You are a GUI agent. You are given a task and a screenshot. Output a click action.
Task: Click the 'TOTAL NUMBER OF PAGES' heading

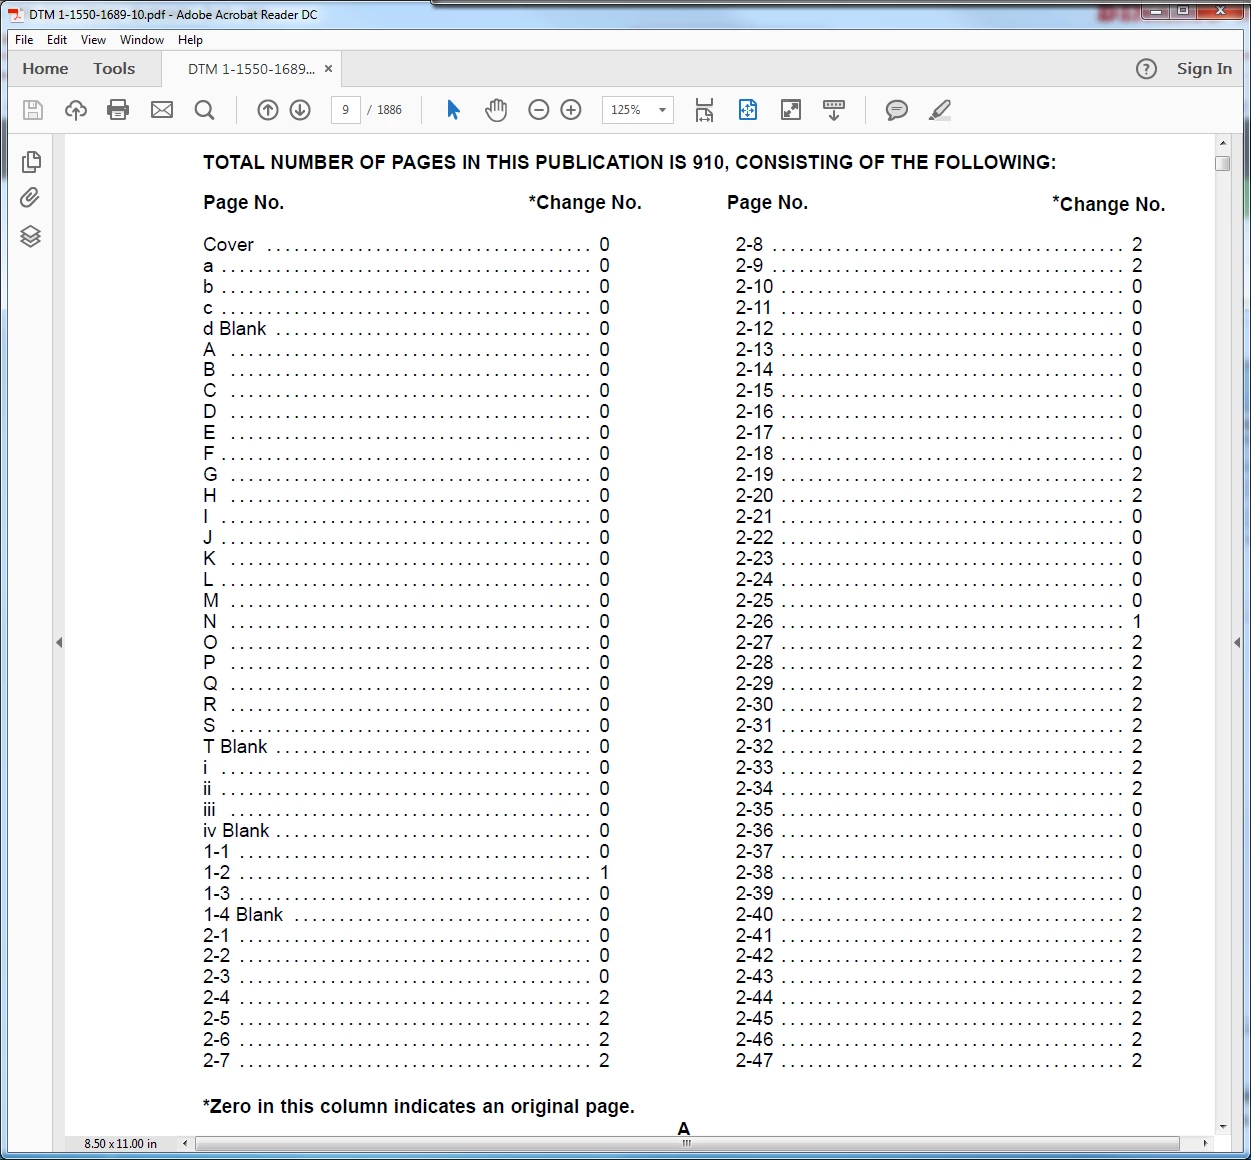pyautogui.click(x=629, y=162)
